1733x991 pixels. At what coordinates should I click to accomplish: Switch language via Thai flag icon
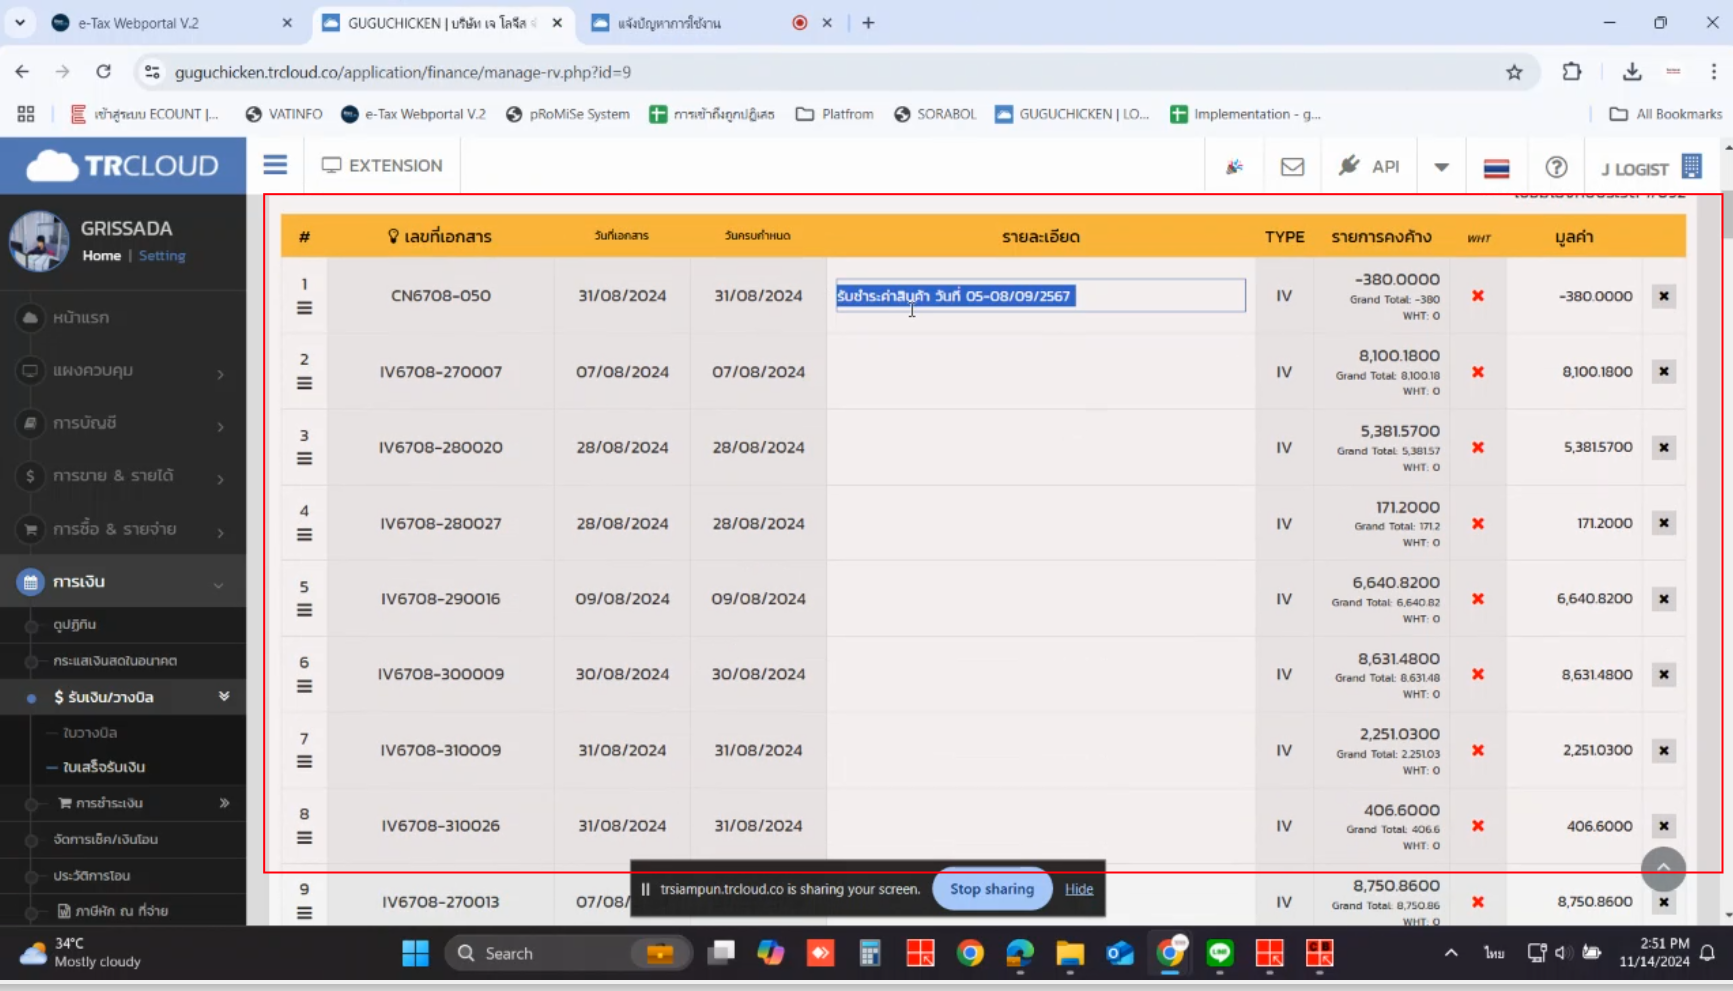1496,168
